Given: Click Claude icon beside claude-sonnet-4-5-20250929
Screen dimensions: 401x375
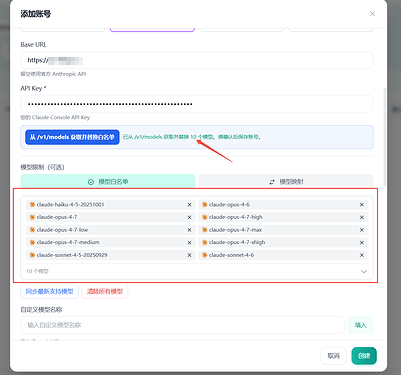Looking at the screenshot, I should [32, 255].
